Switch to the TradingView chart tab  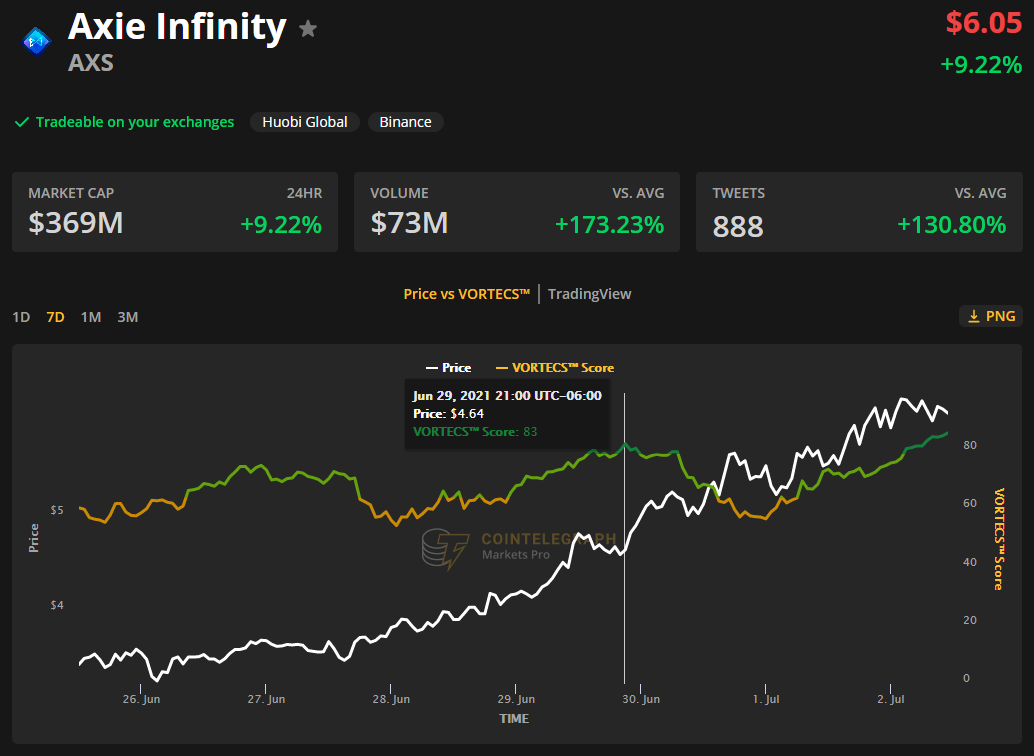589,294
